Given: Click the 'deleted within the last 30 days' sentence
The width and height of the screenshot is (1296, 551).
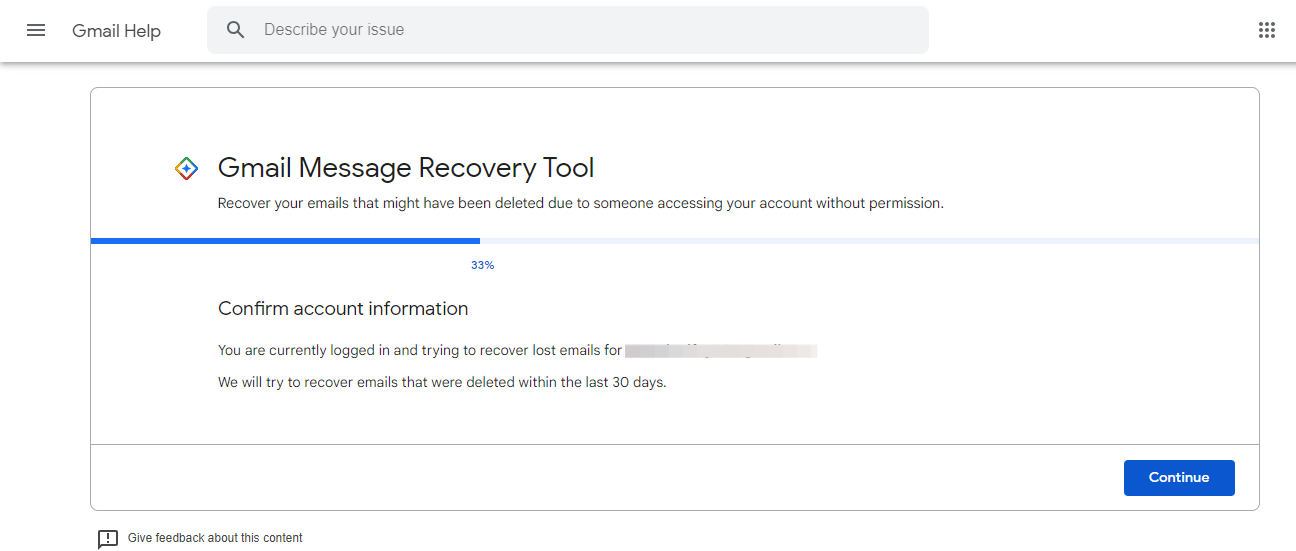Looking at the screenshot, I should pyautogui.click(x=442, y=383).
